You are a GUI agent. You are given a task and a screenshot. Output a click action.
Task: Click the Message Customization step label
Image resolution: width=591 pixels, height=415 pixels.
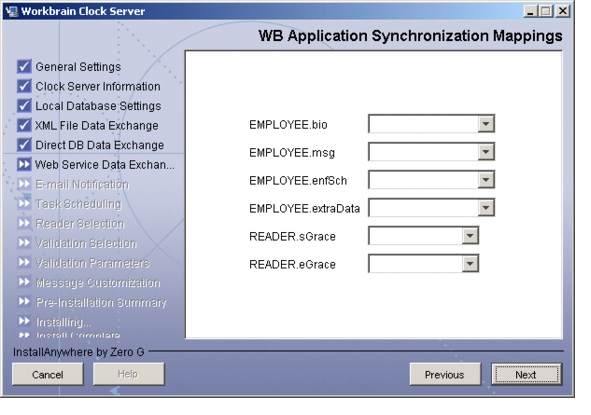(98, 282)
